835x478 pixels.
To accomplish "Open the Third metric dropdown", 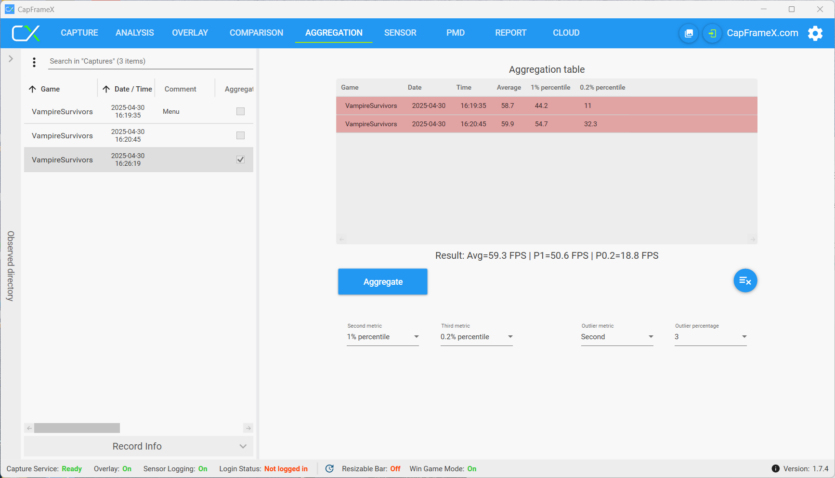I will 477,337.
